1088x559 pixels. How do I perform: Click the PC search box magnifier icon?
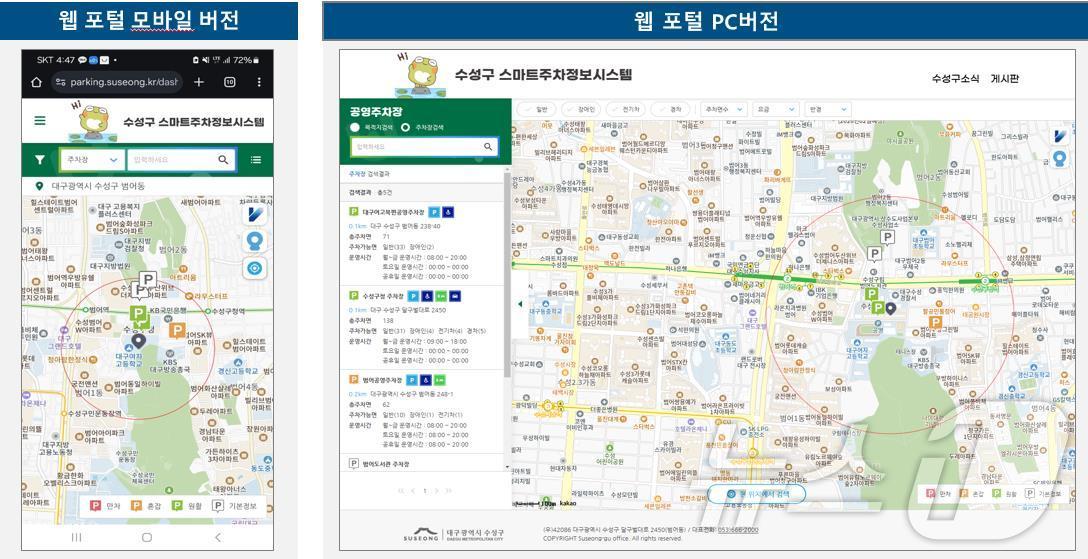pyautogui.click(x=489, y=147)
